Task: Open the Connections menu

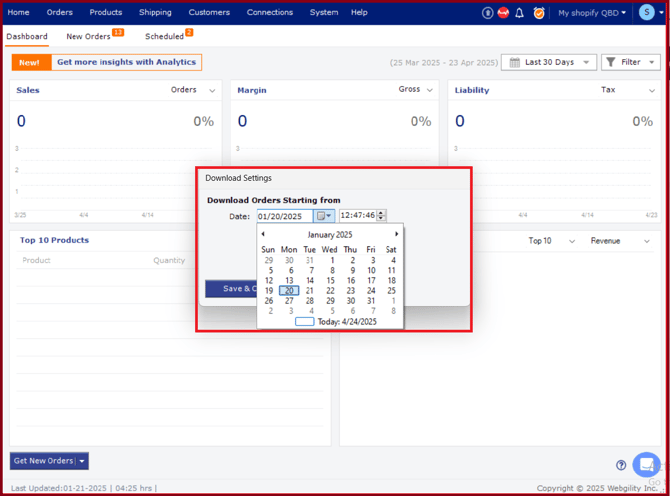Action: [270, 12]
